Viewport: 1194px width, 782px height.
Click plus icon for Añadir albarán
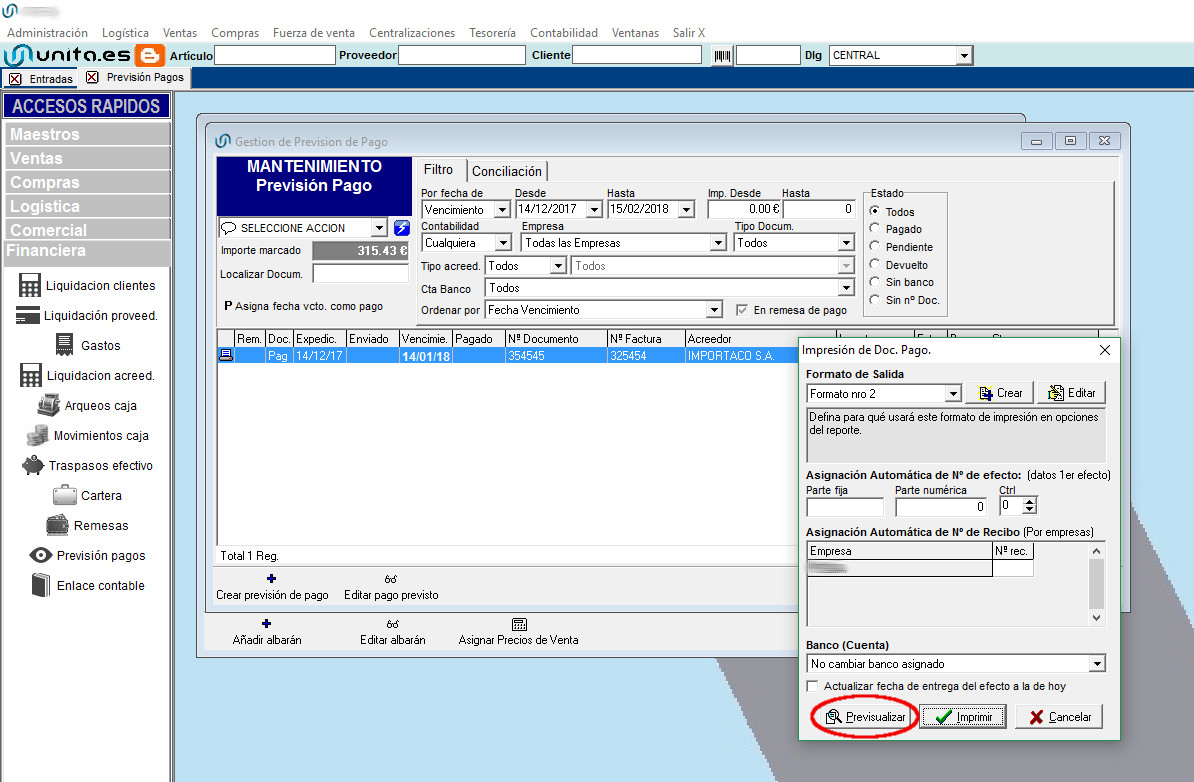266,624
